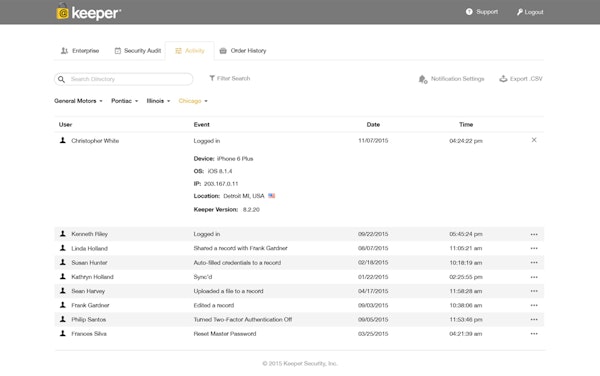The image size is (600, 376).
Task: Click the Time column header
Action: (466, 125)
